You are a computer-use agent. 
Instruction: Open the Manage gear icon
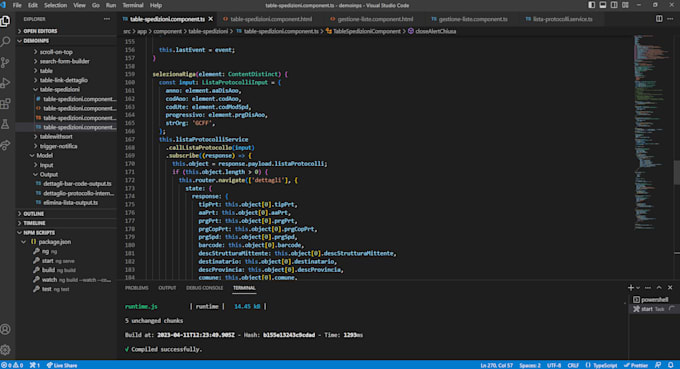click(x=6, y=349)
